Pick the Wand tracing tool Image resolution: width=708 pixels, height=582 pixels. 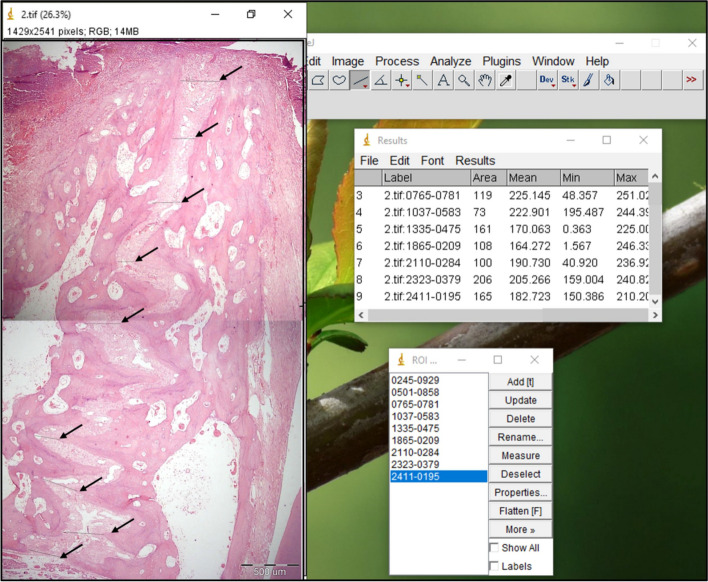422,80
